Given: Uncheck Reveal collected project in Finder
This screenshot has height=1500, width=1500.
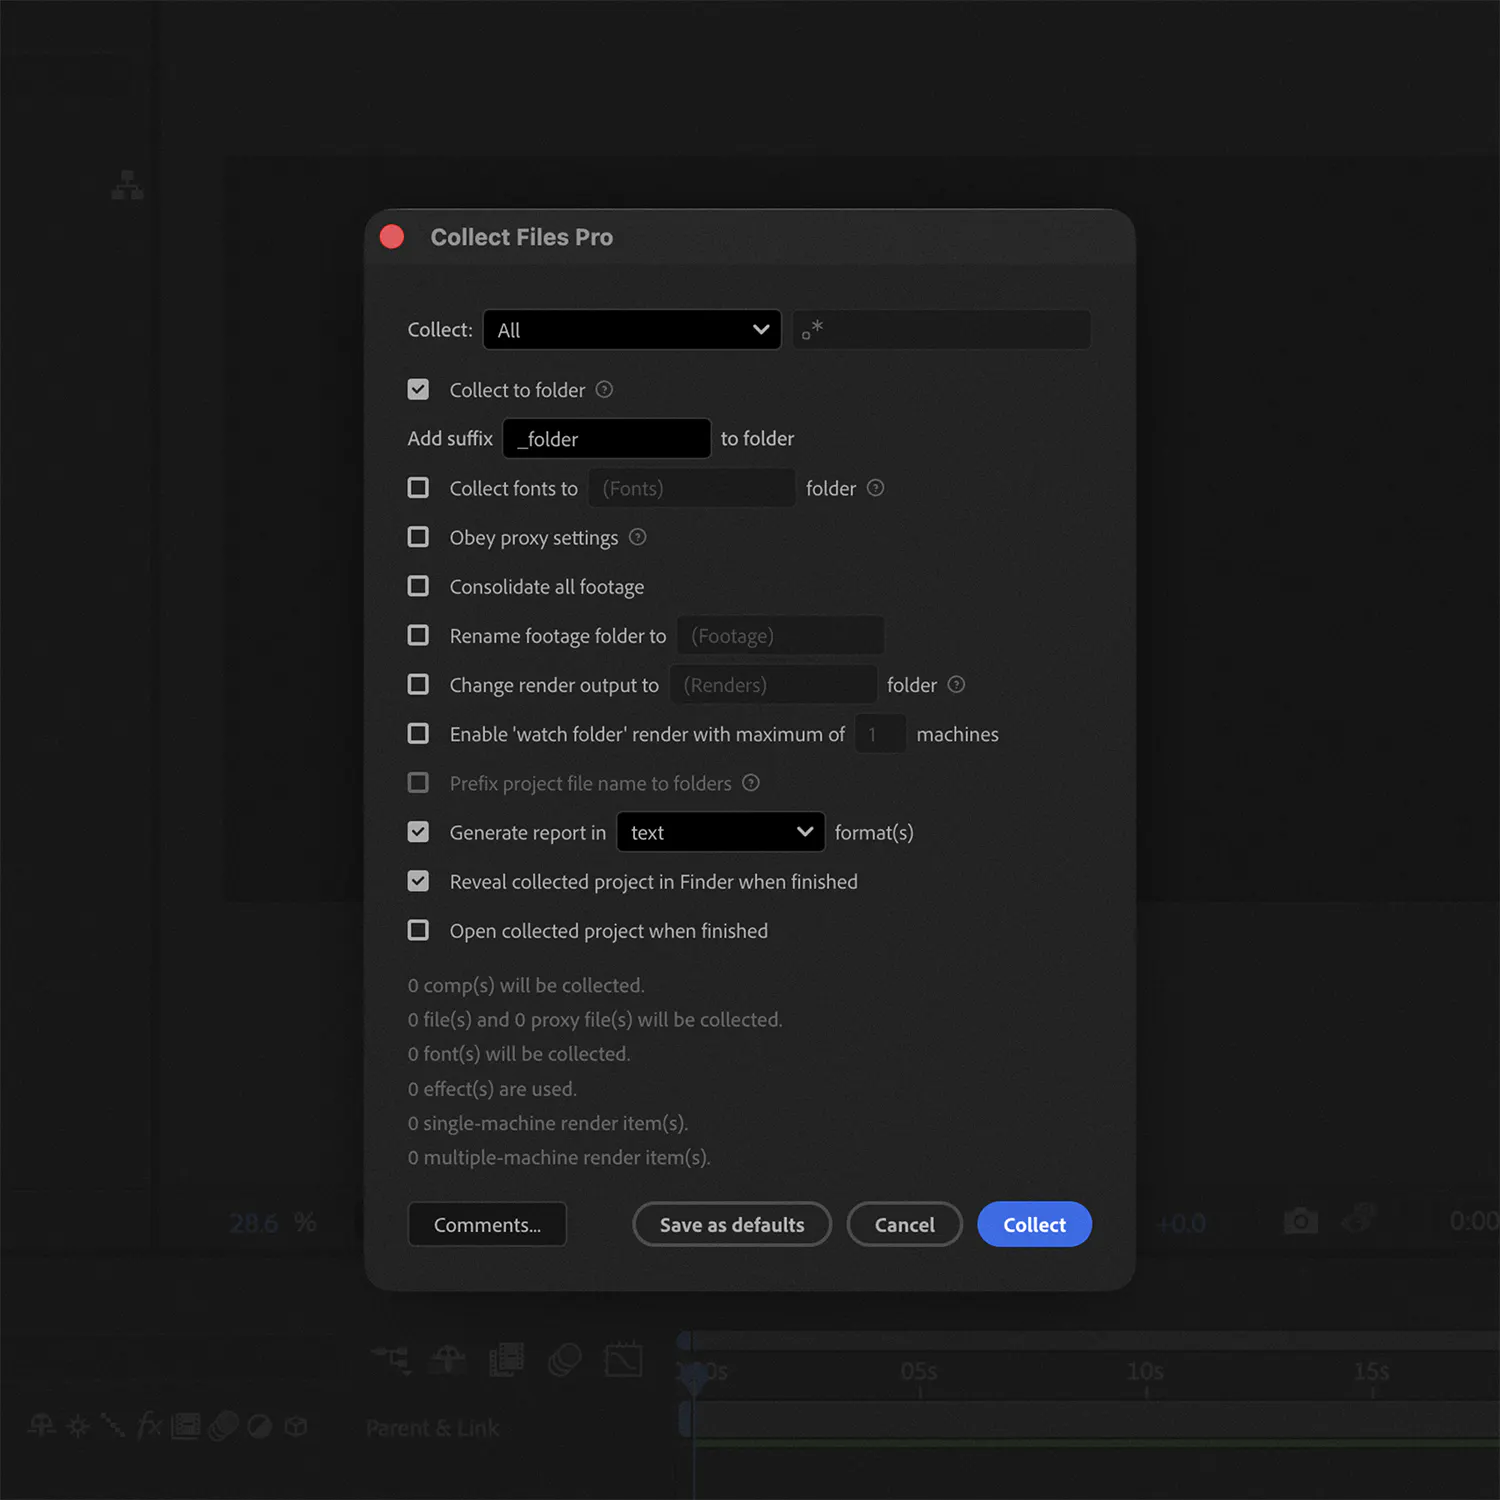Looking at the screenshot, I should [x=418, y=881].
